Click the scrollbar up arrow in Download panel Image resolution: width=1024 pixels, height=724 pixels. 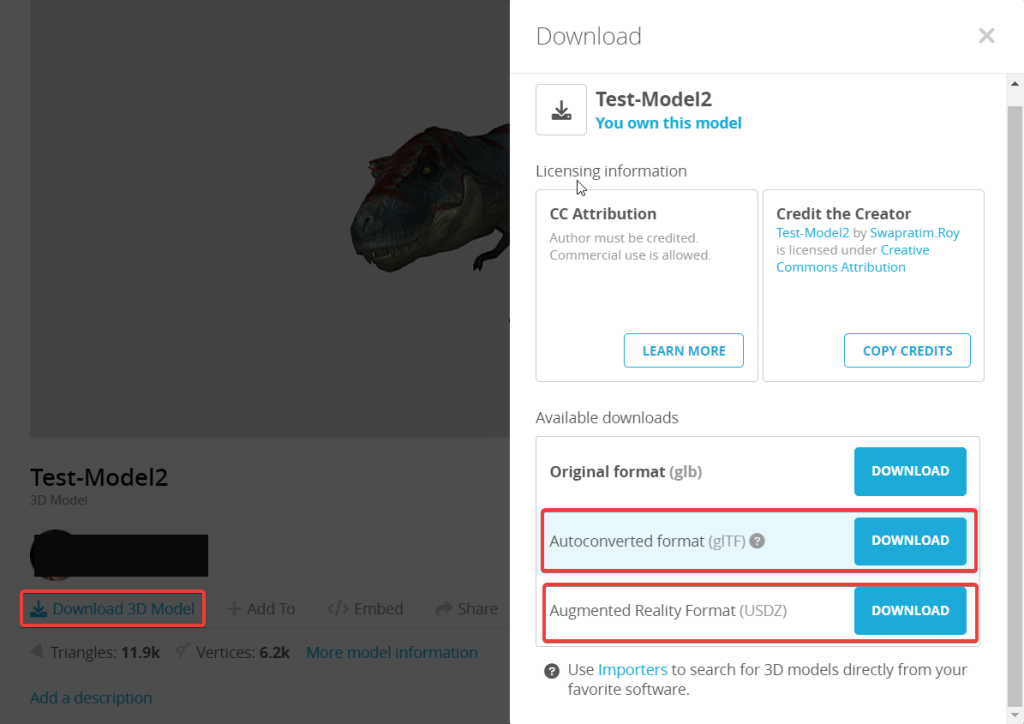pos(1015,84)
